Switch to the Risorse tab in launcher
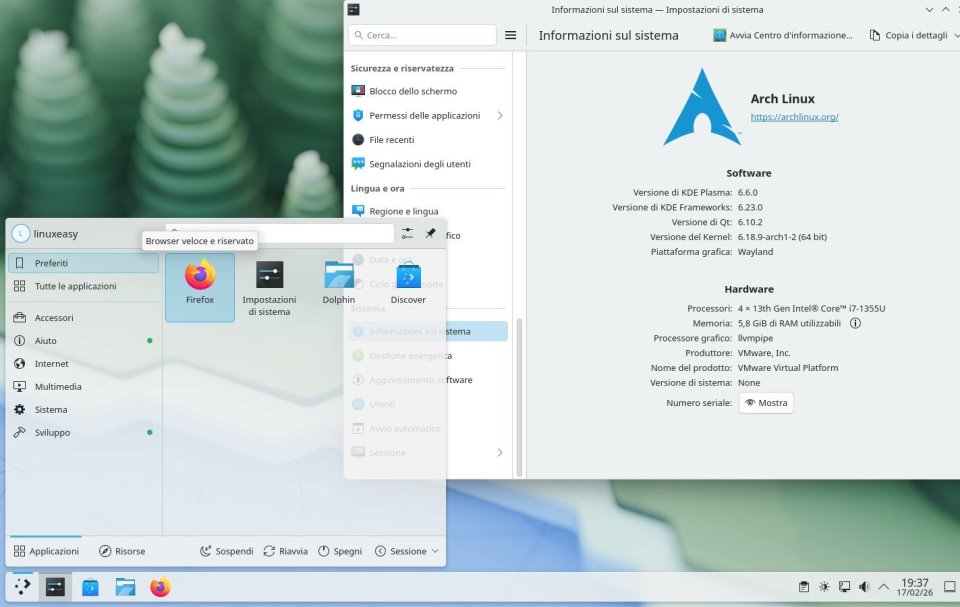This screenshot has height=607, width=960. click(122, 551)
